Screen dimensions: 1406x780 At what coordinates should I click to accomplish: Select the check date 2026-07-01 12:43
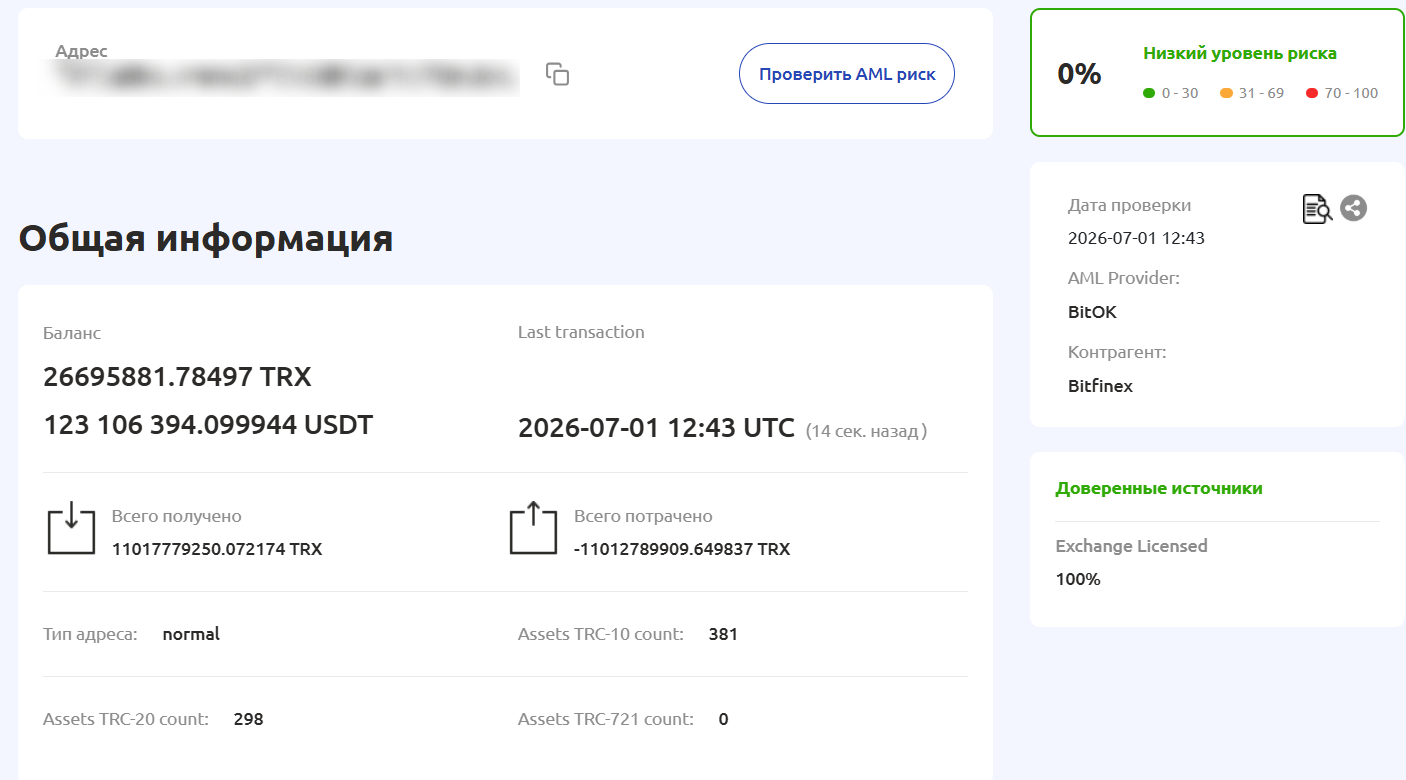(x=1136, y=238)
